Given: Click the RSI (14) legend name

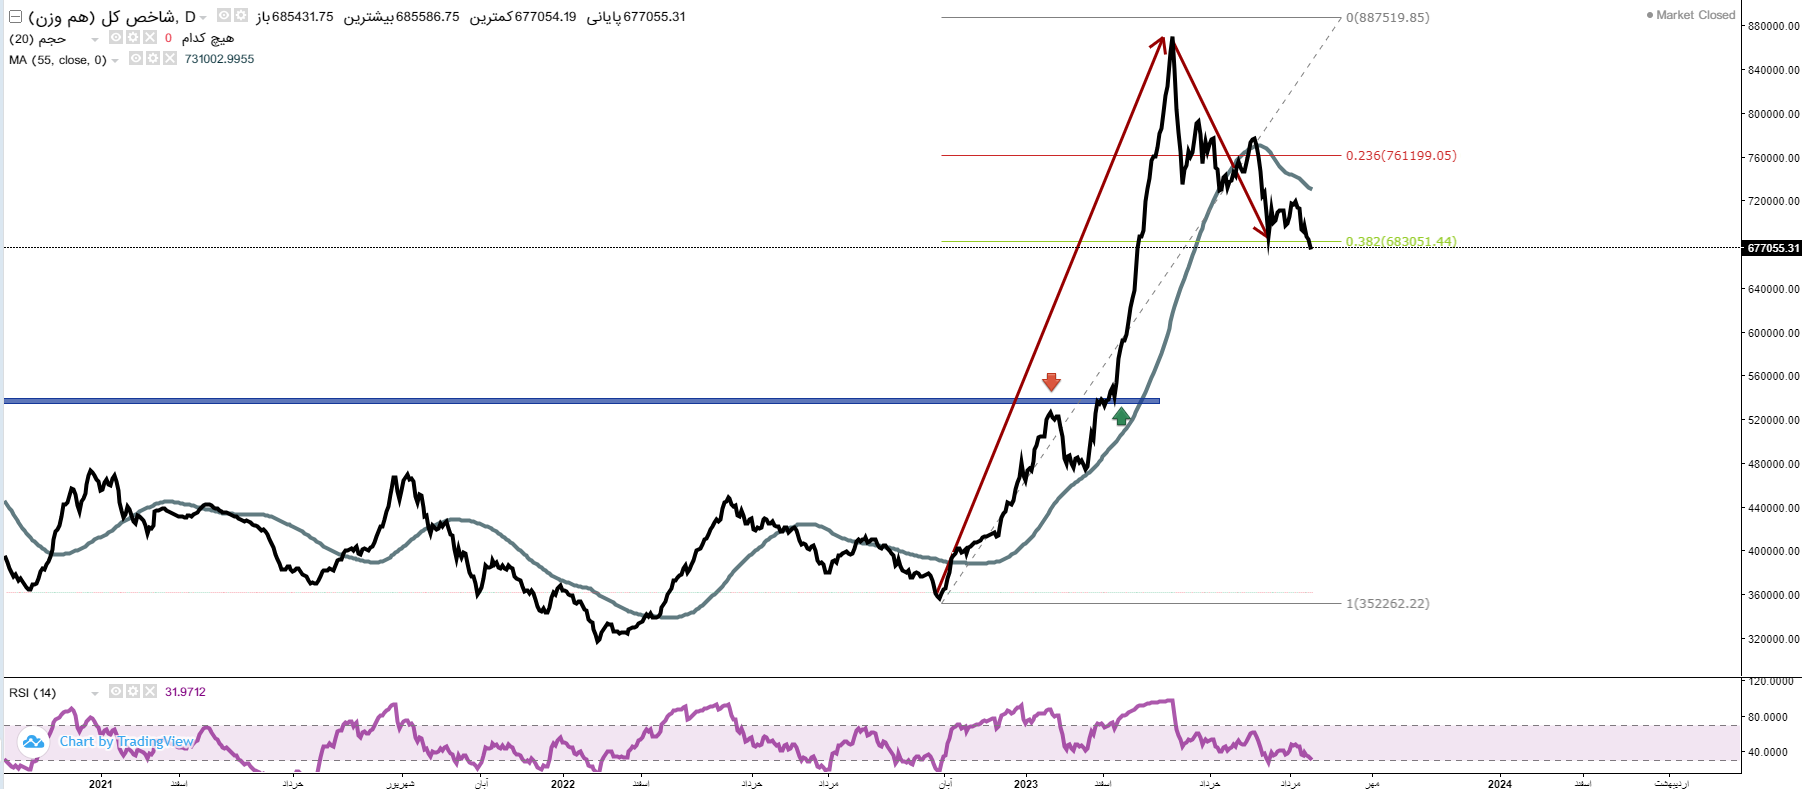Looking at the screenshot, I should click(32, 693).
